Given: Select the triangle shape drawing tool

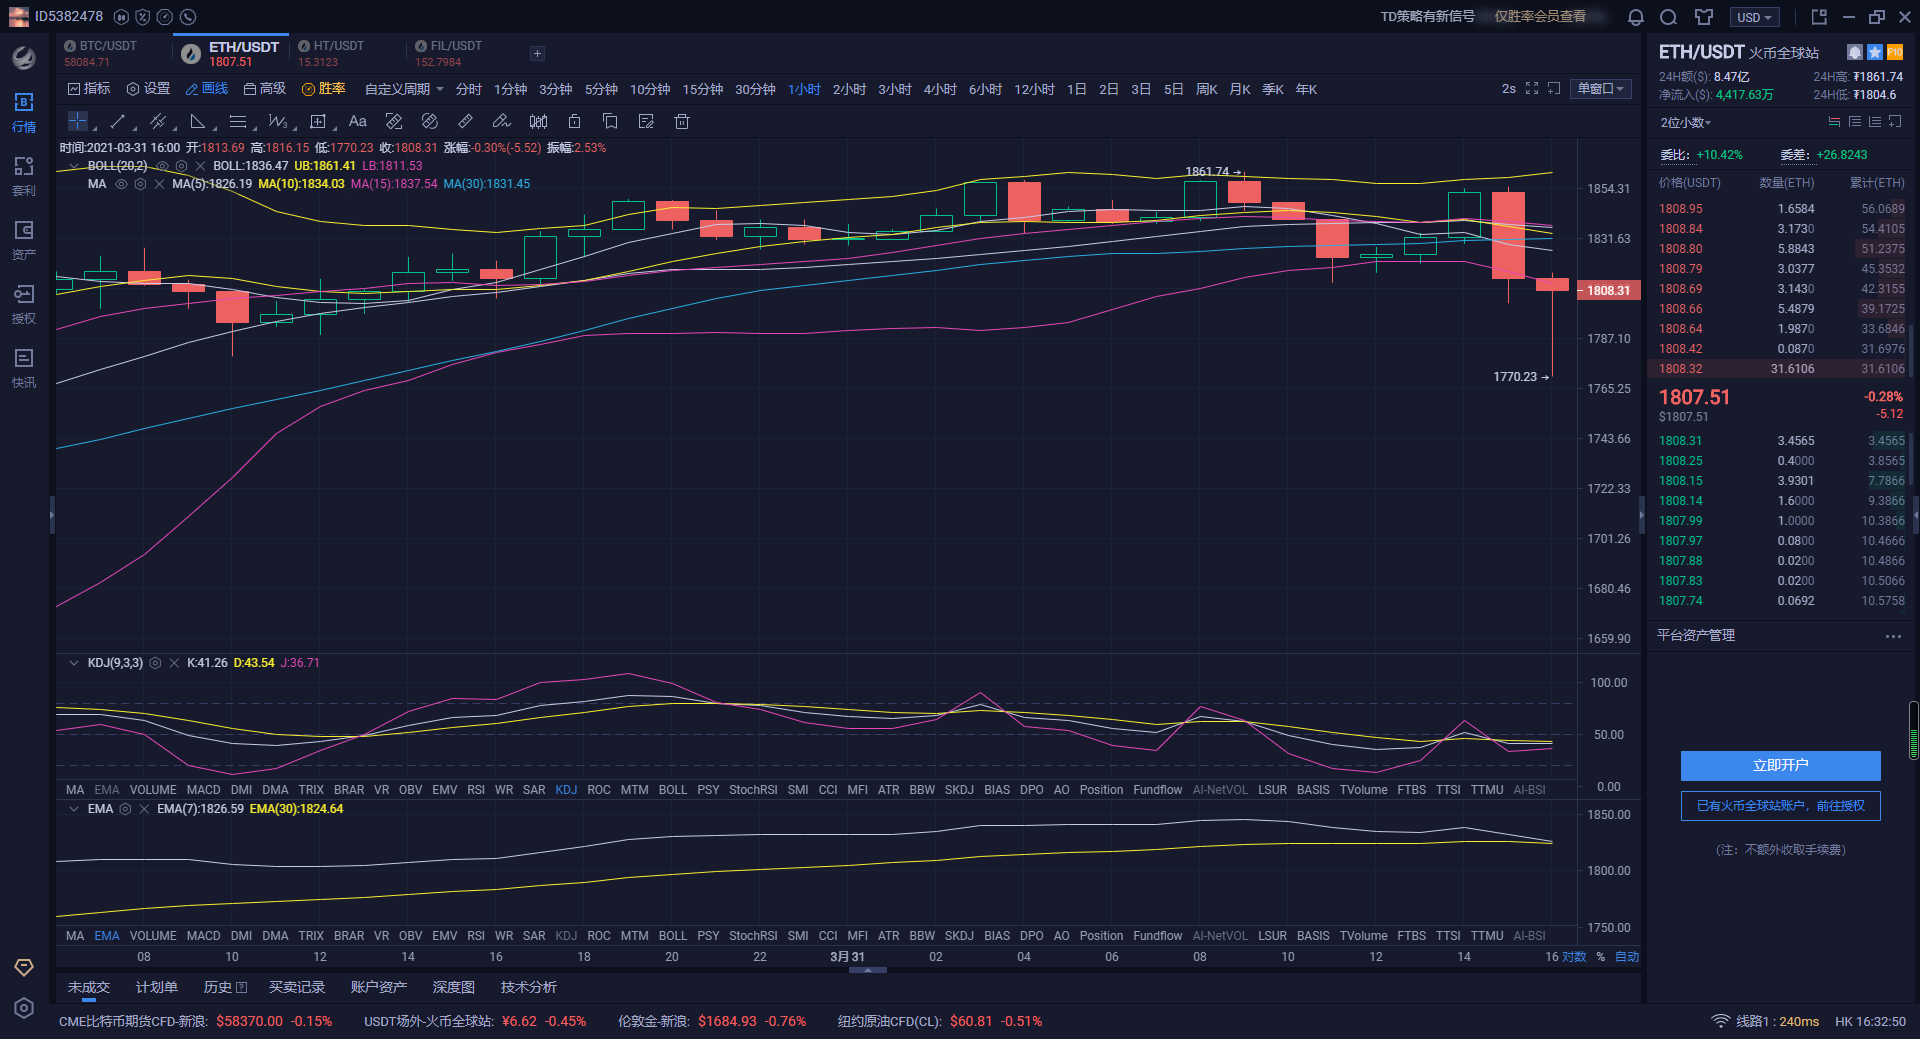Looking at the screenshot, I should (197, 121).
